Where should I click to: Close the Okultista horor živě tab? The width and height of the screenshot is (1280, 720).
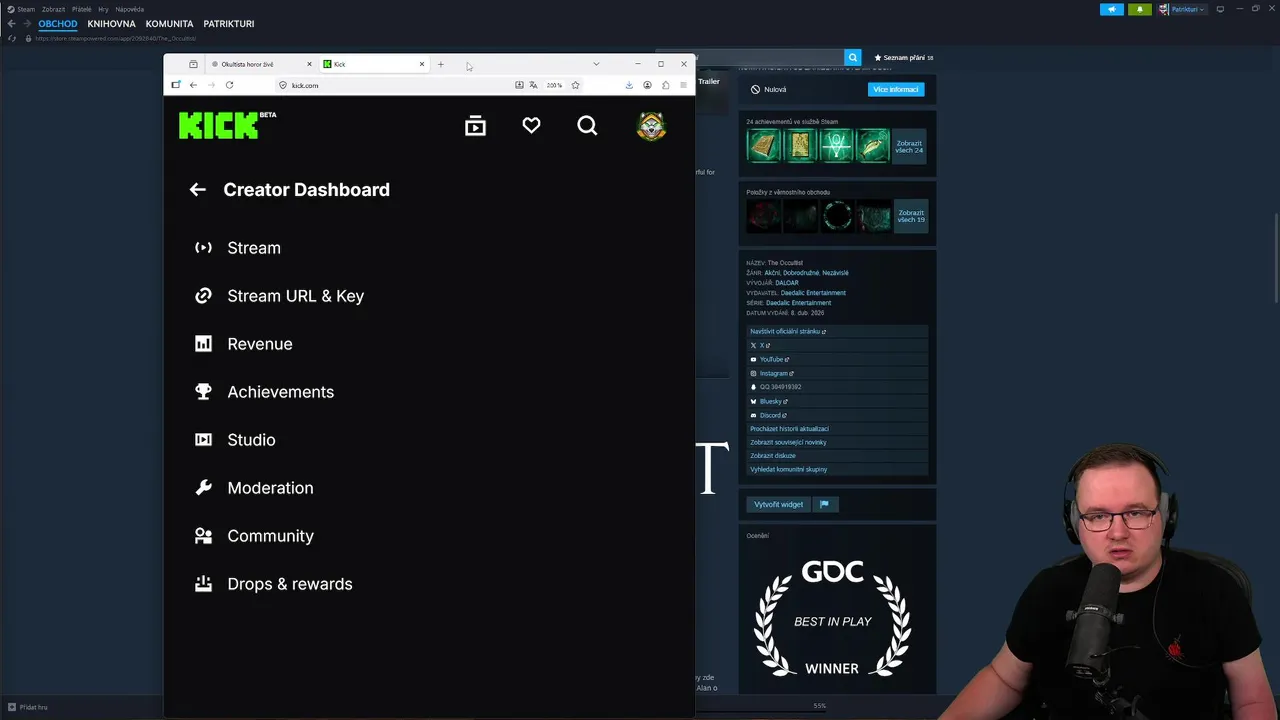(x=309, y=64)
